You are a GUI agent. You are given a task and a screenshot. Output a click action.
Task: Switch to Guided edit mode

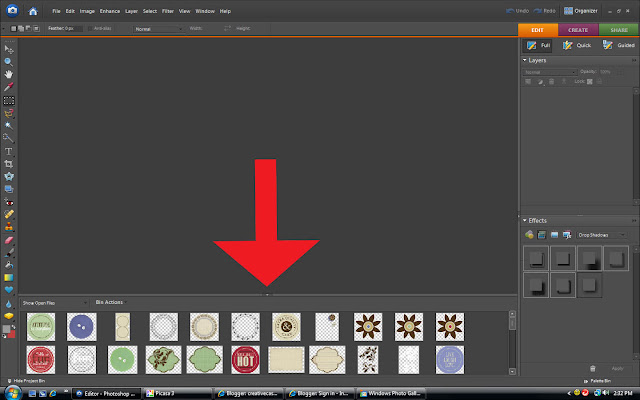(x=619, y=45)
